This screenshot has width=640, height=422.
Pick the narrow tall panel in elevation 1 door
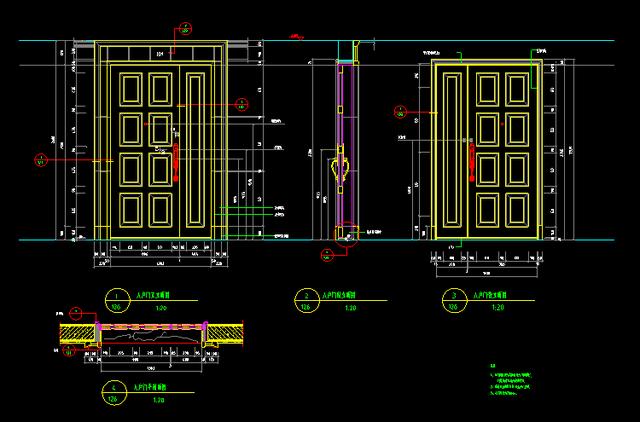pos(196,150)
